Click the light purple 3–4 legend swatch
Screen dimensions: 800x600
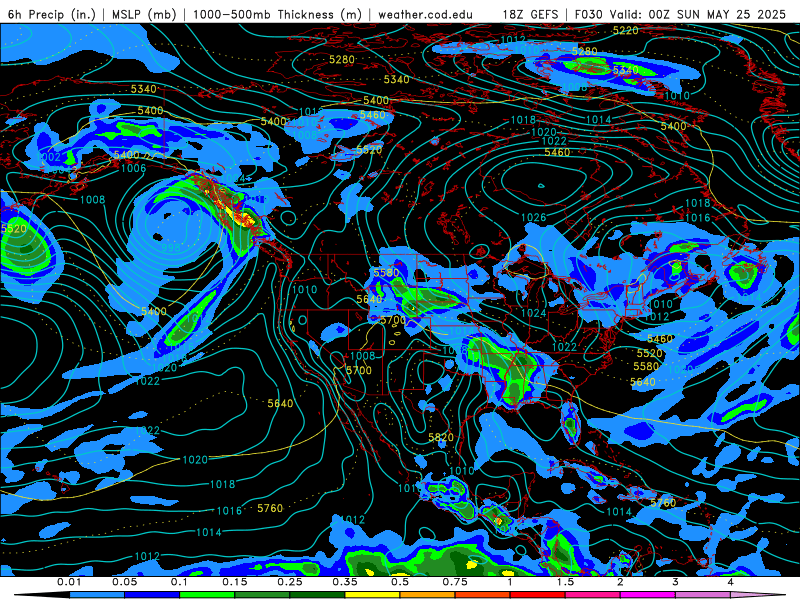pos(703,595)
